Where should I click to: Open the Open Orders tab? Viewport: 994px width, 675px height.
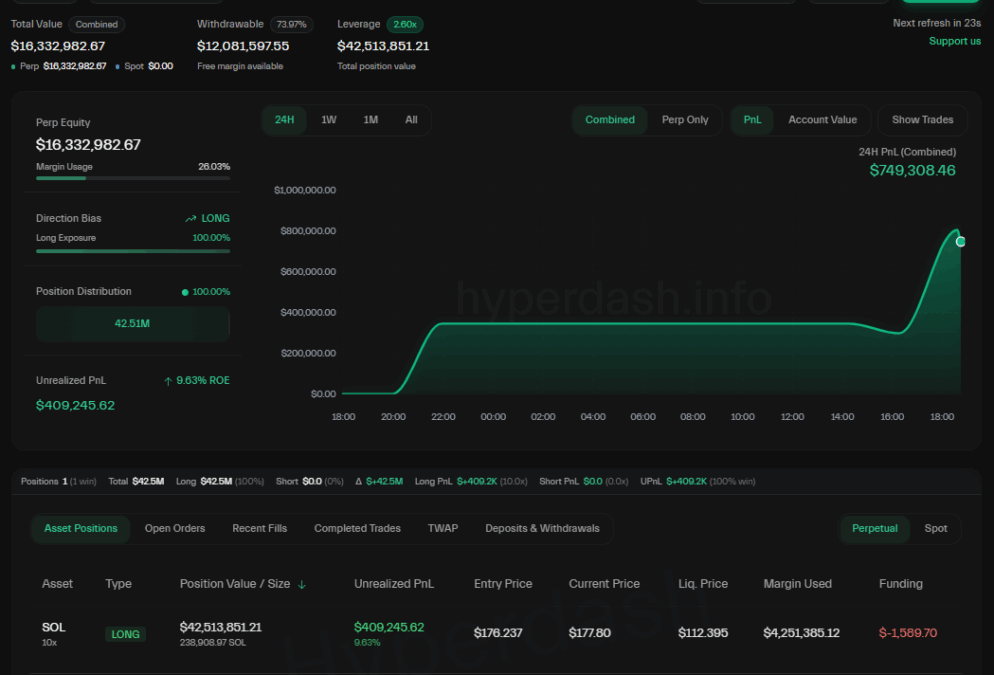pyautogui.click(x=175, y=529)
